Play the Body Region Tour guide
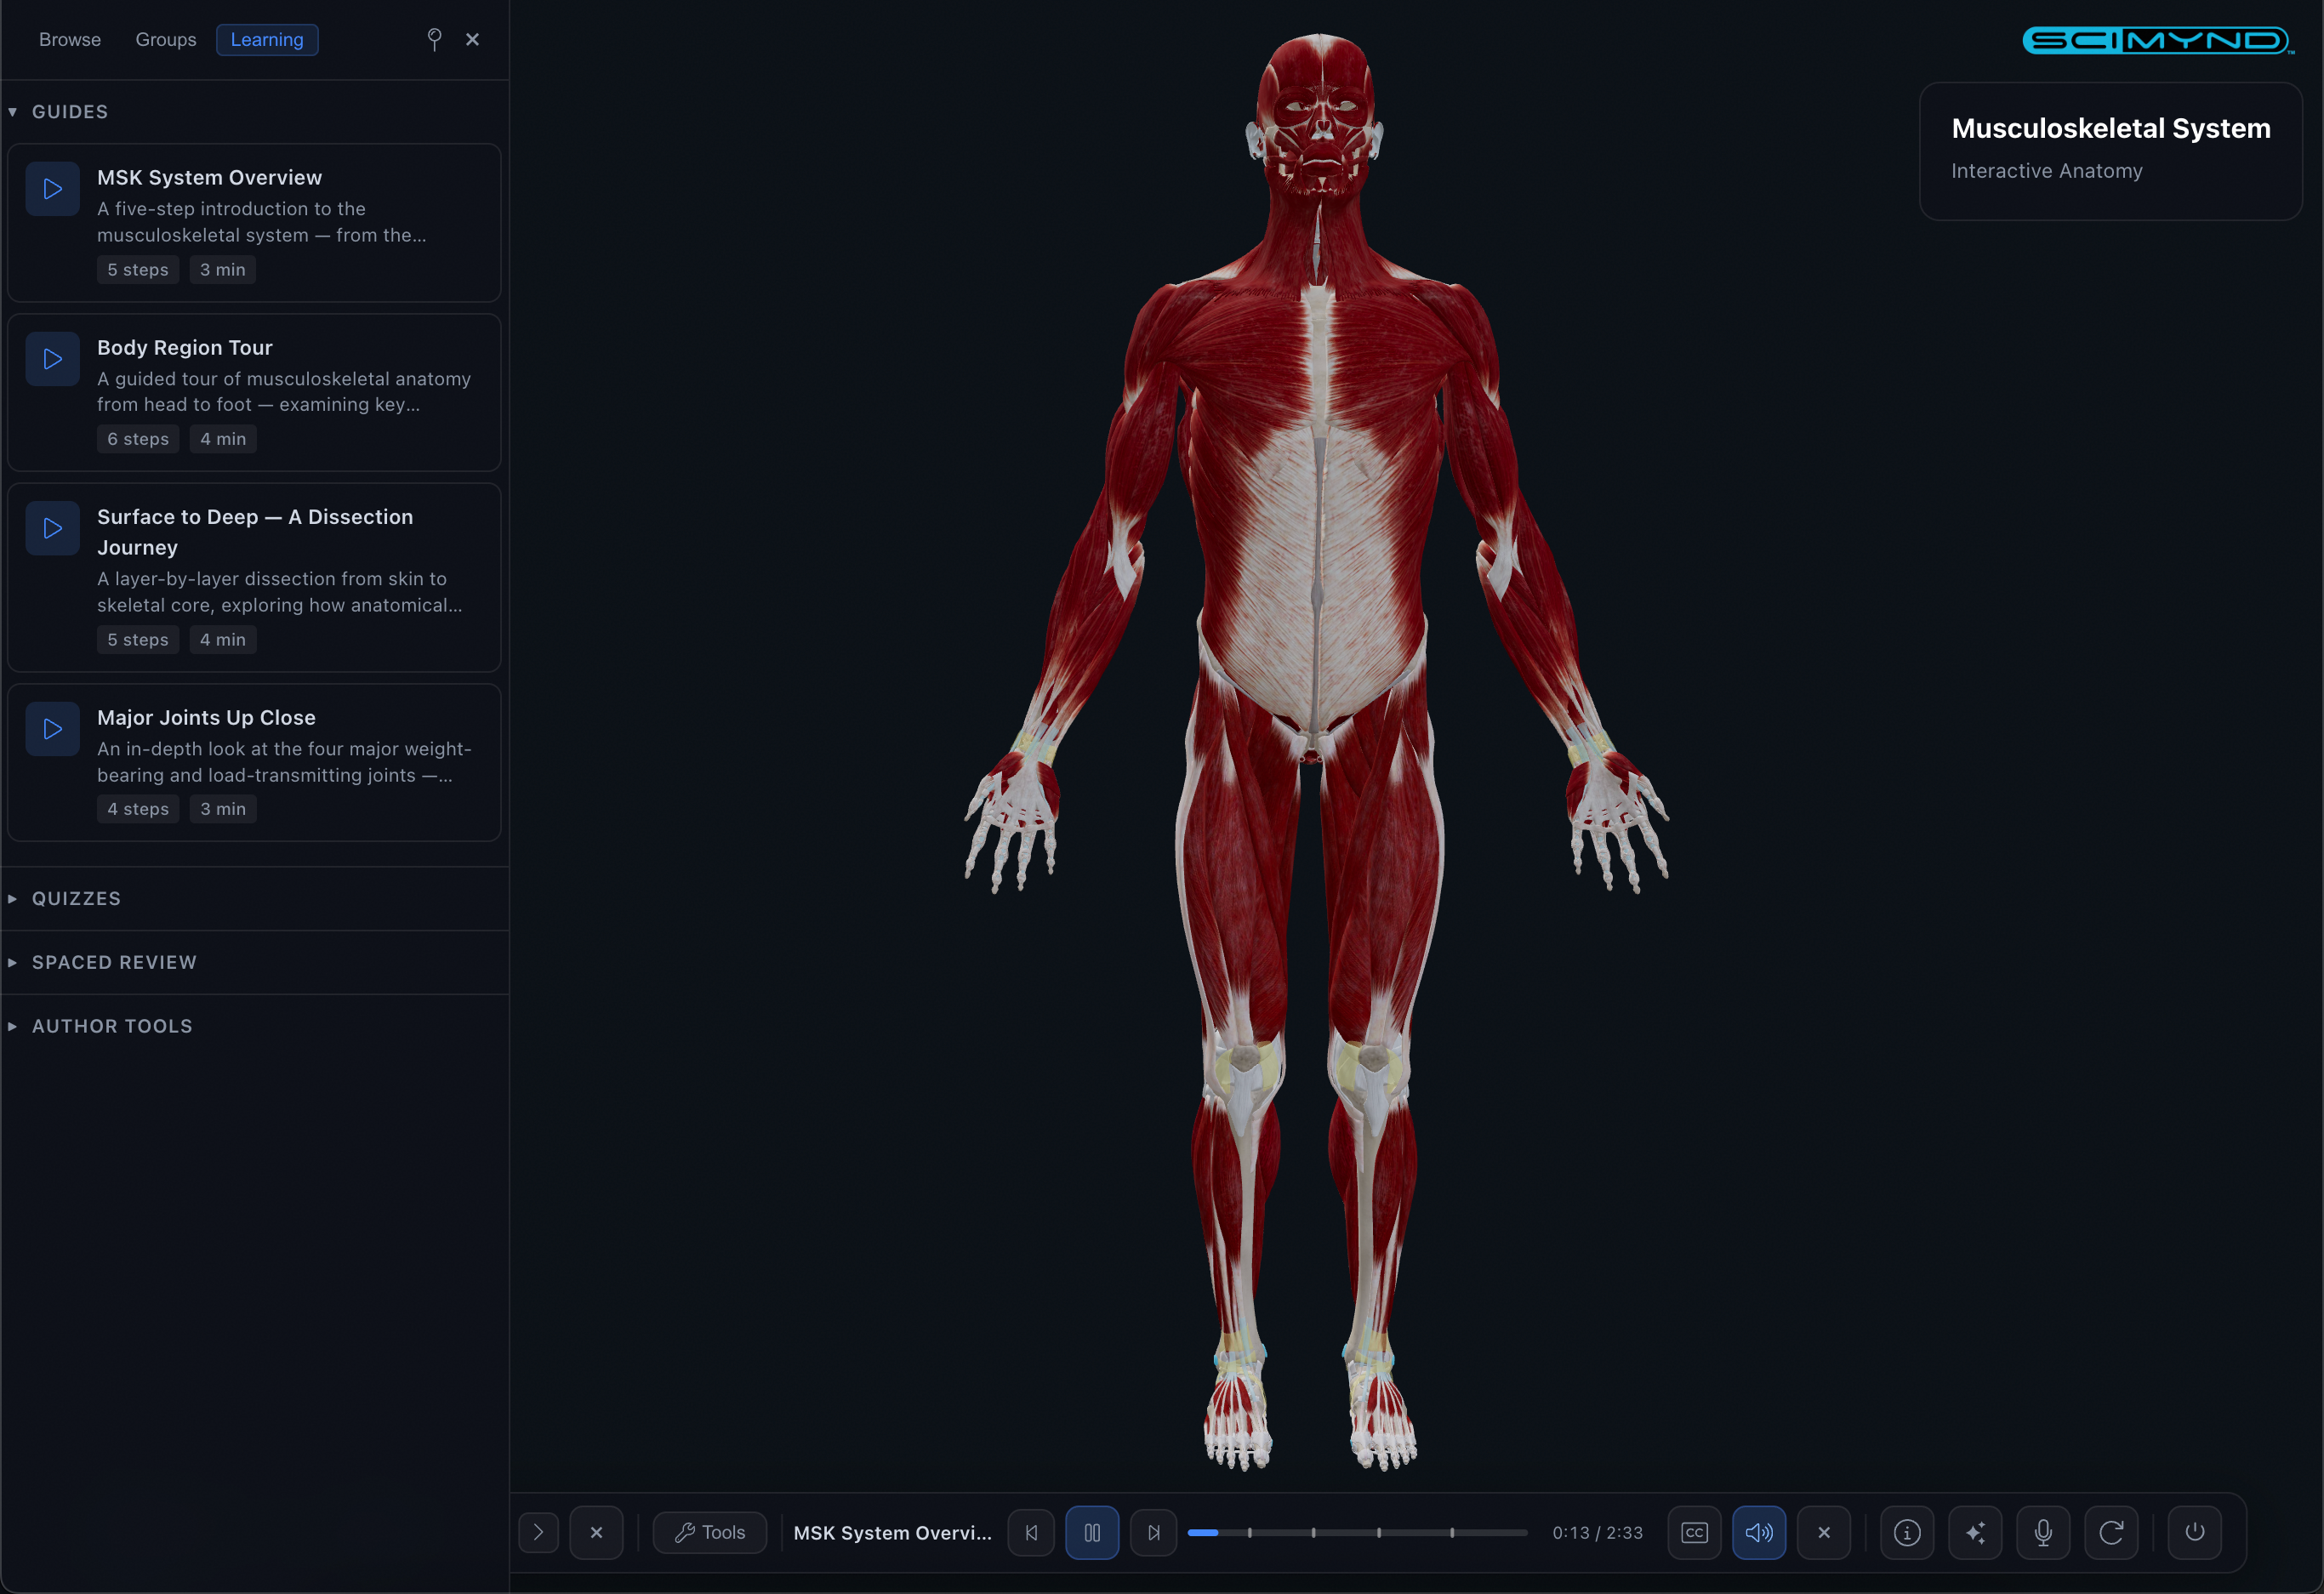Screen dimensions: 2324x1594 pyautogui.click(x=52, y=358)
